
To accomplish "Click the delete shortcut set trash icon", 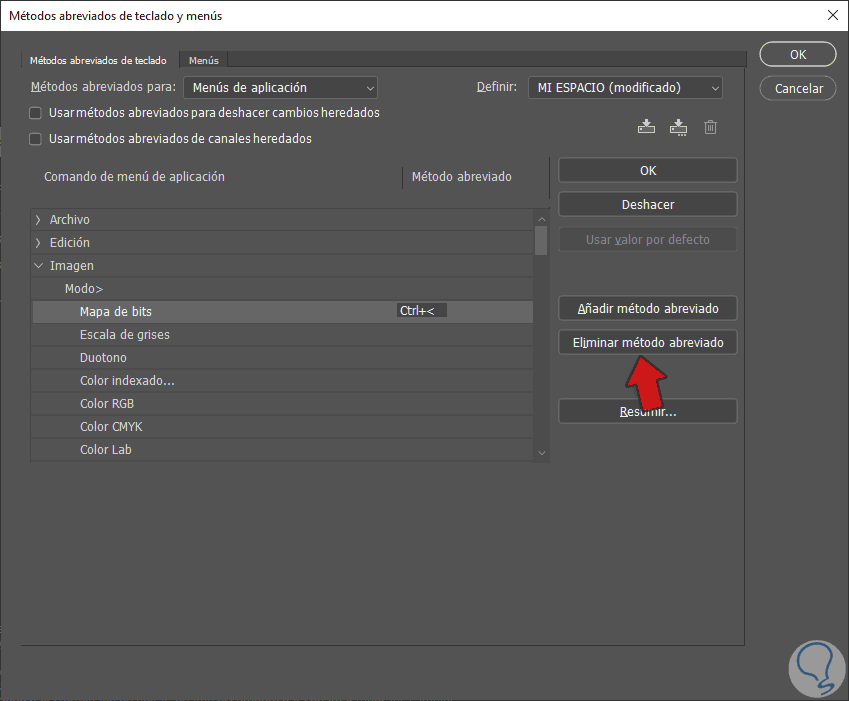I will point(710,127).
